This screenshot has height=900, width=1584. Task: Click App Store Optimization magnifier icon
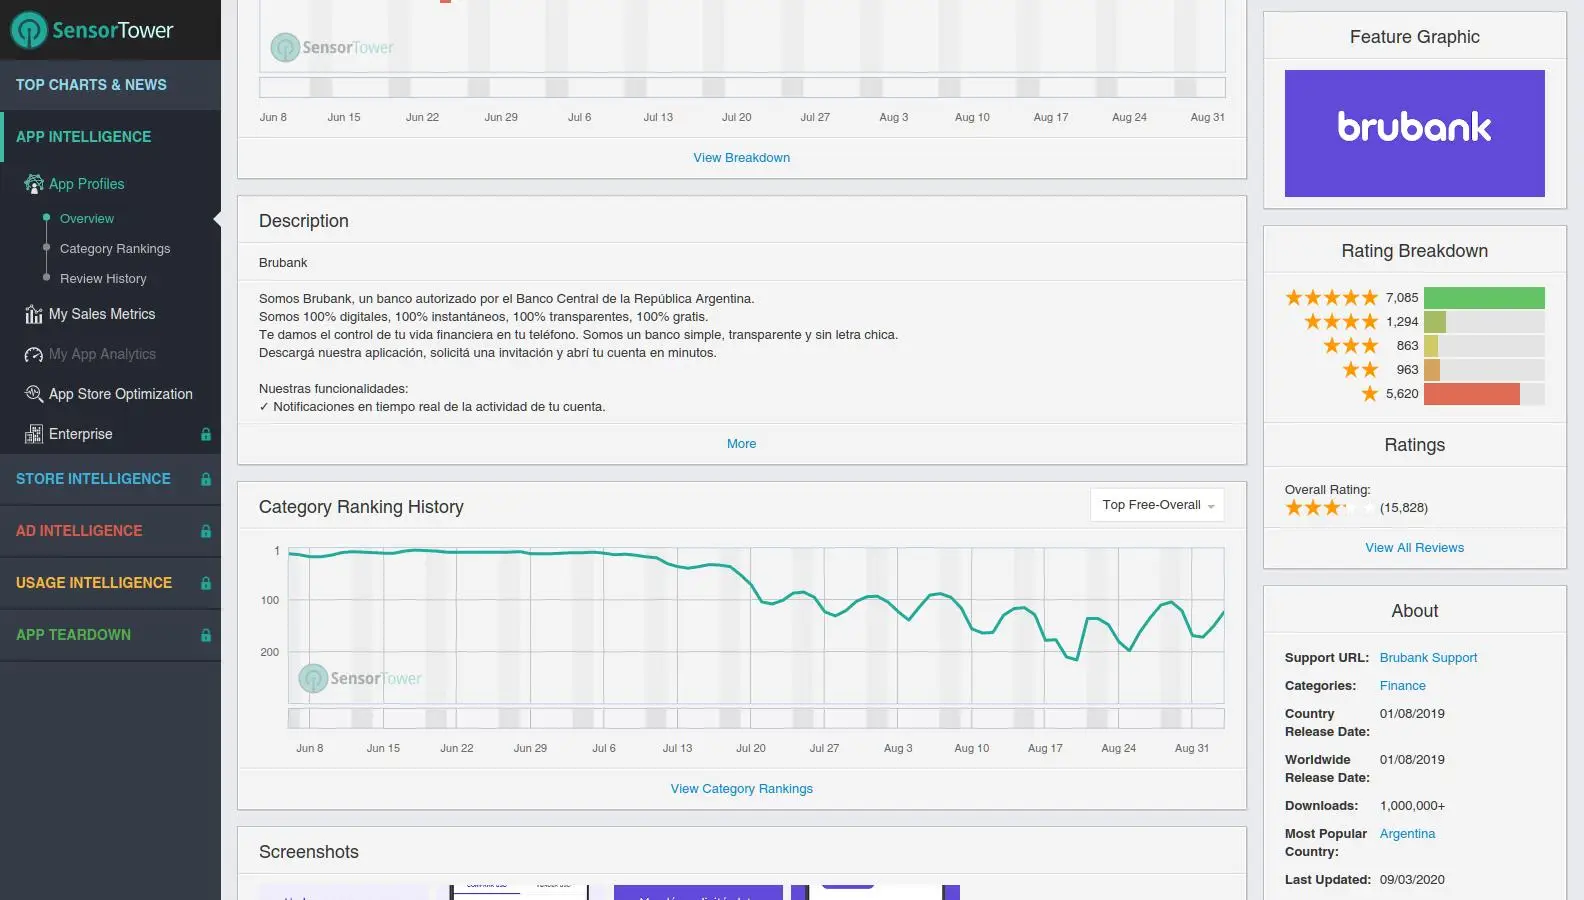coord(34,394)
